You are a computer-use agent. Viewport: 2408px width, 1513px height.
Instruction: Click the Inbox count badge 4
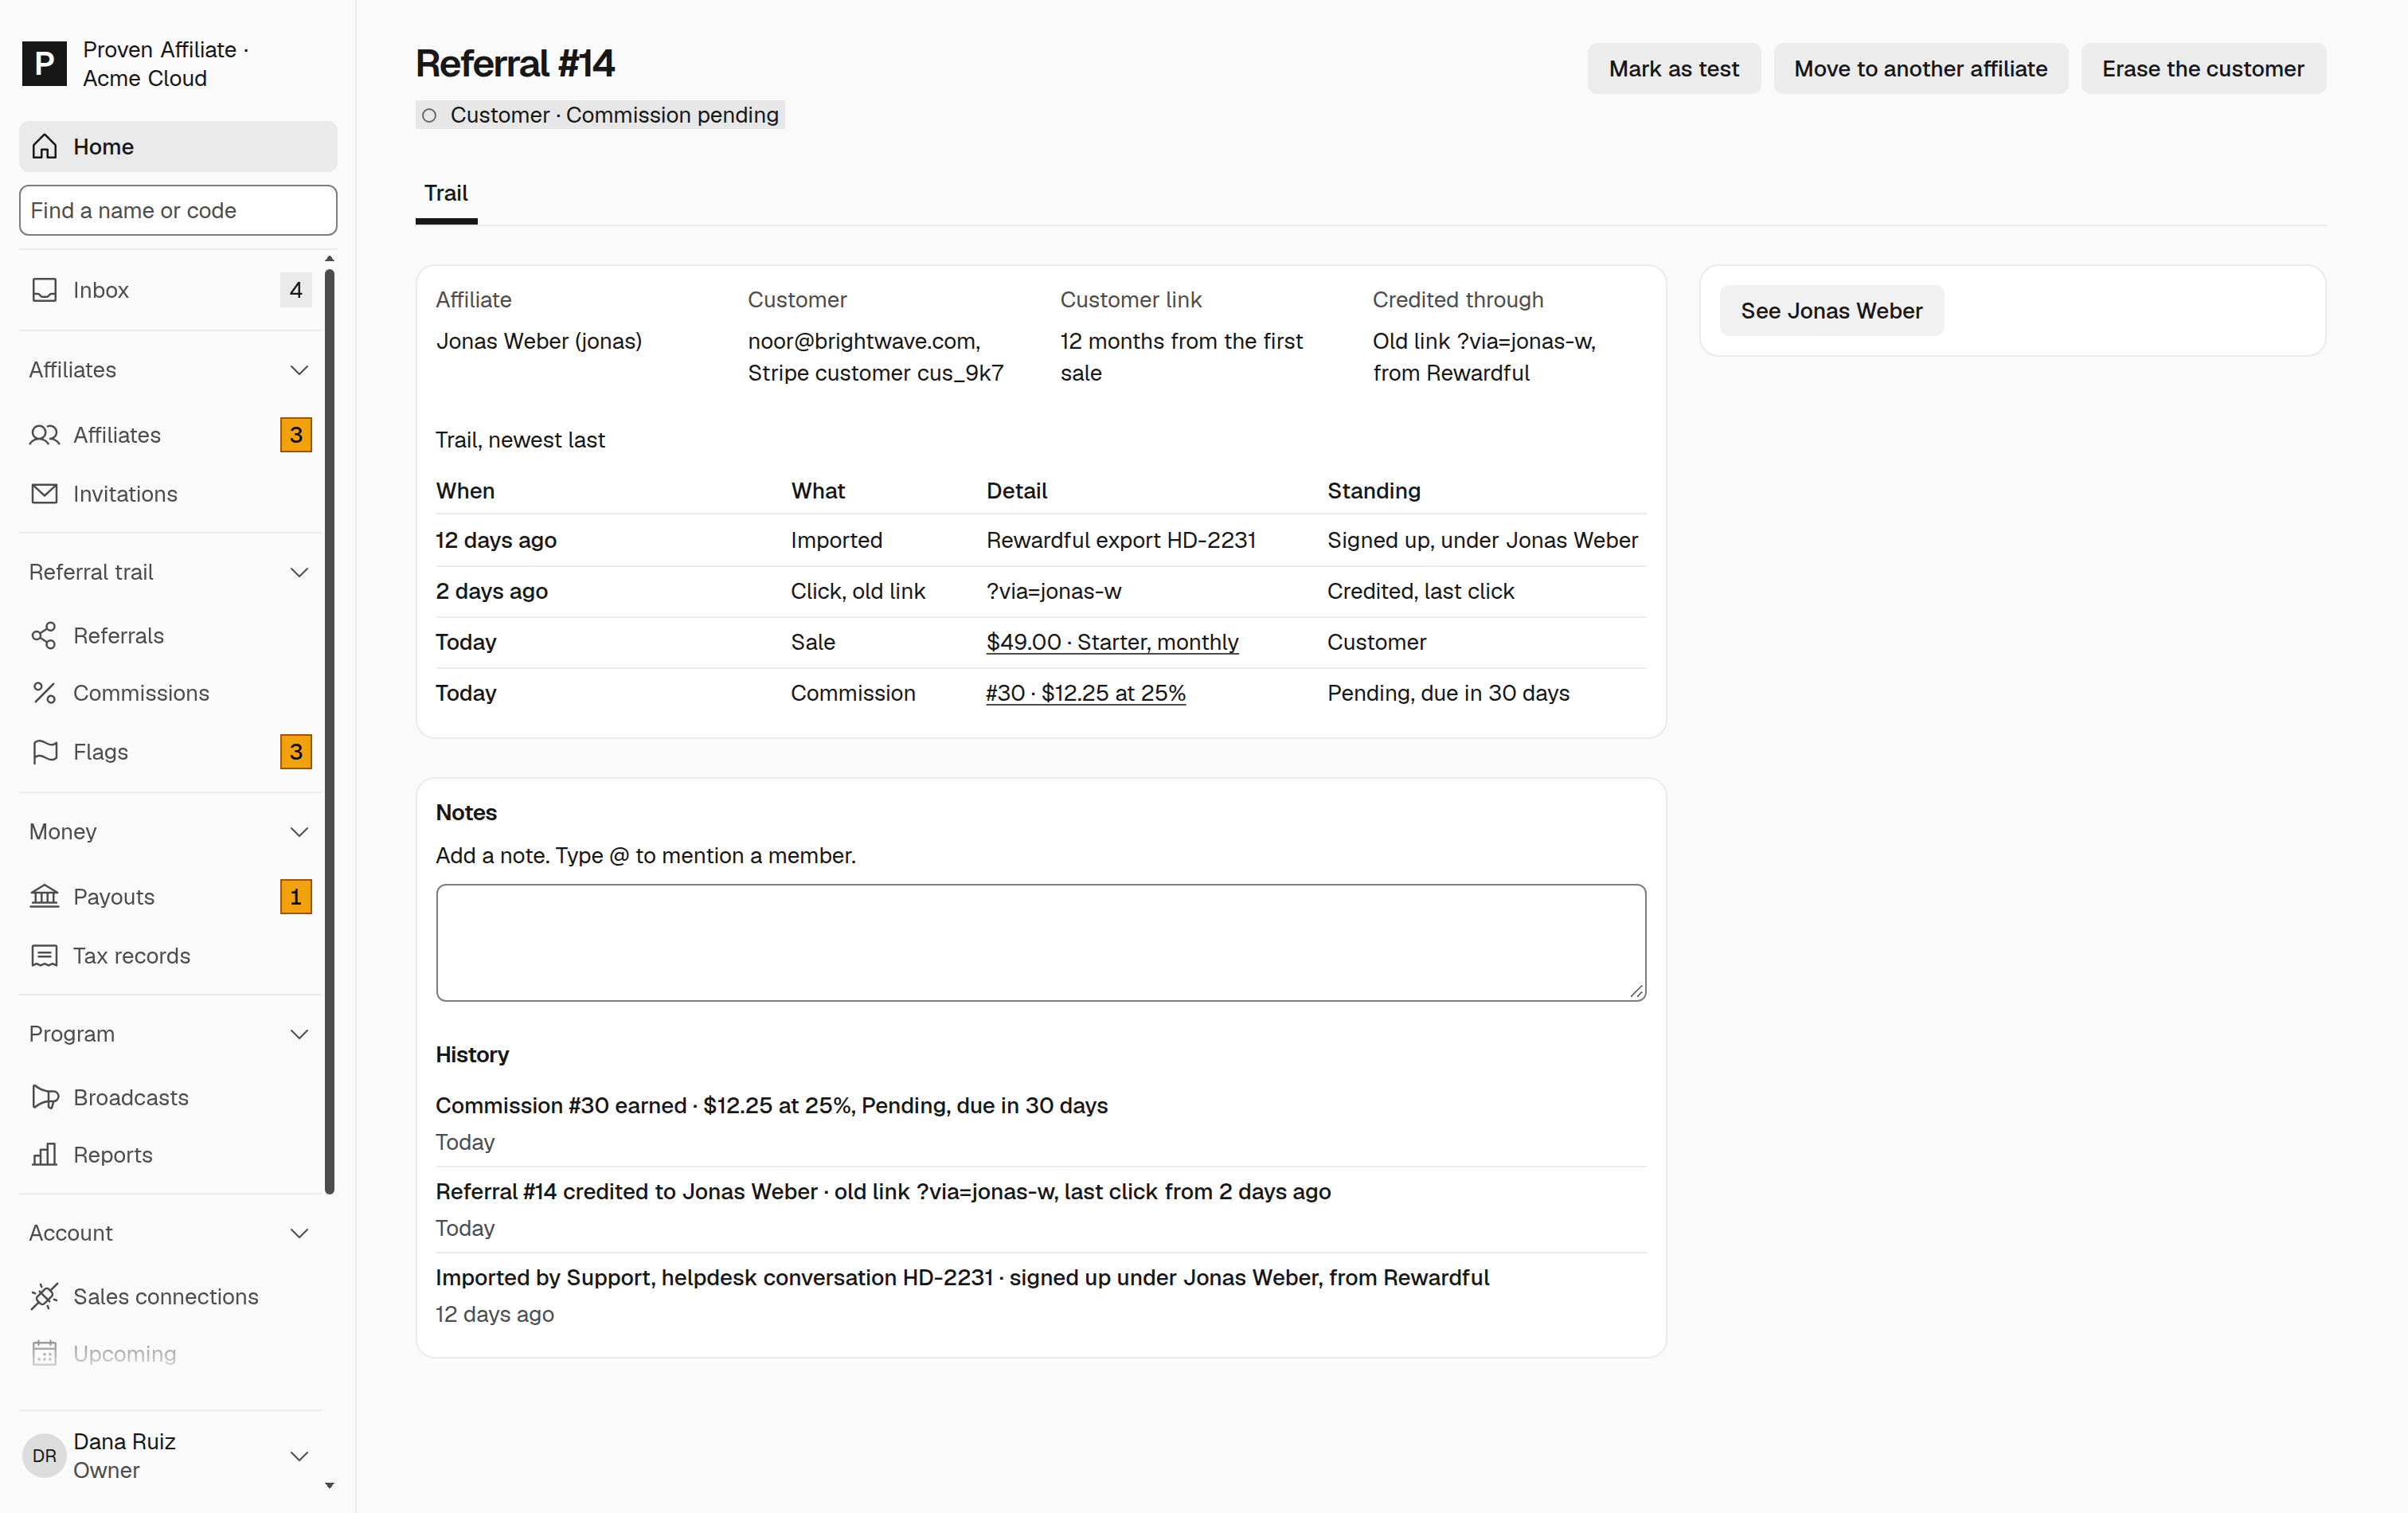[x=296, y=290]
